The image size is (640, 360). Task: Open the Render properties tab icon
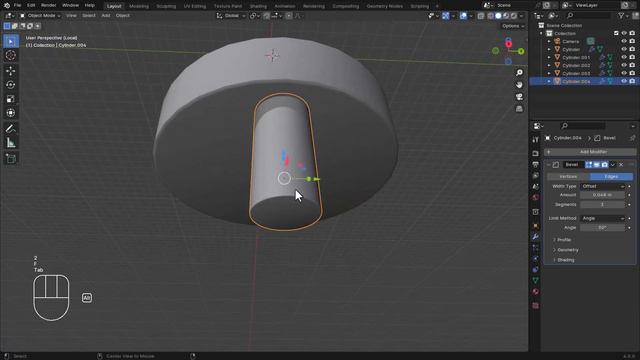pyautogui.click(x=536, y=153)
